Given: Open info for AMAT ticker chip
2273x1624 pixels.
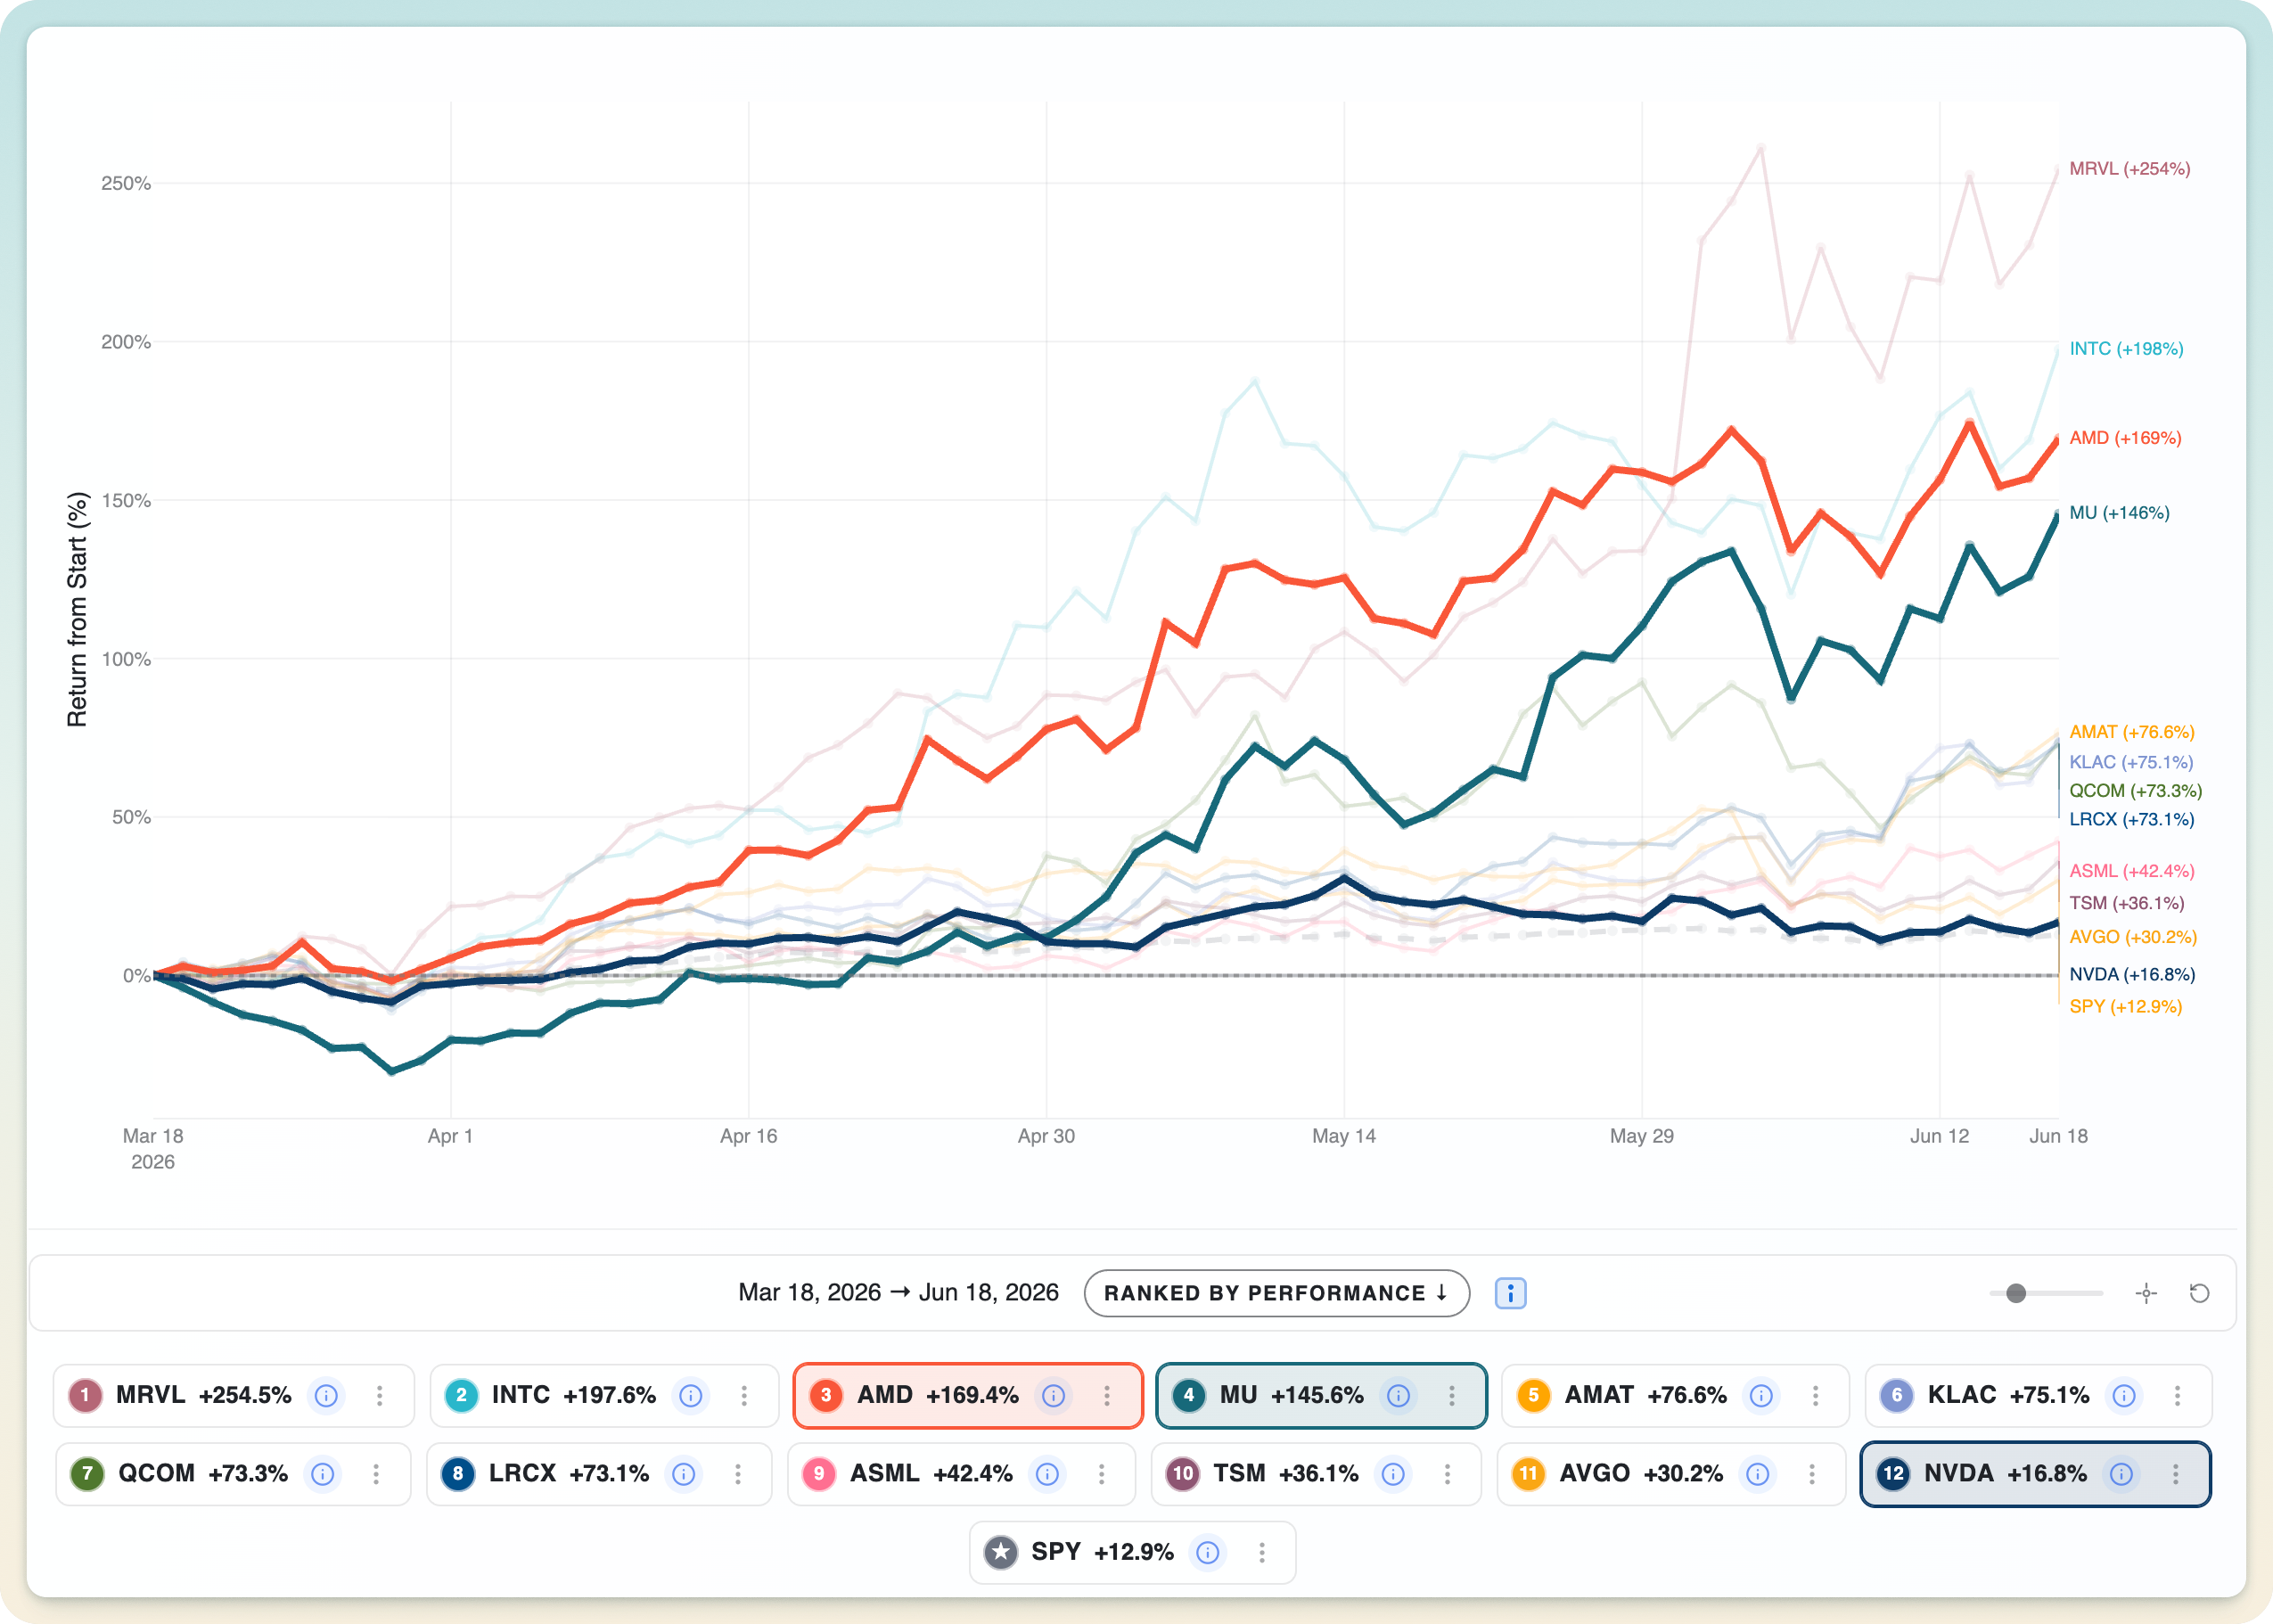Looking at the screenshot, I should click(x=1761, y=1395).
